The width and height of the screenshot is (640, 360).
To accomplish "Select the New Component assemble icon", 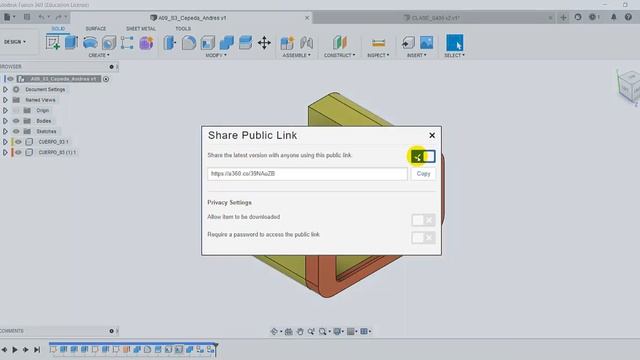I will tap(287, 42).
